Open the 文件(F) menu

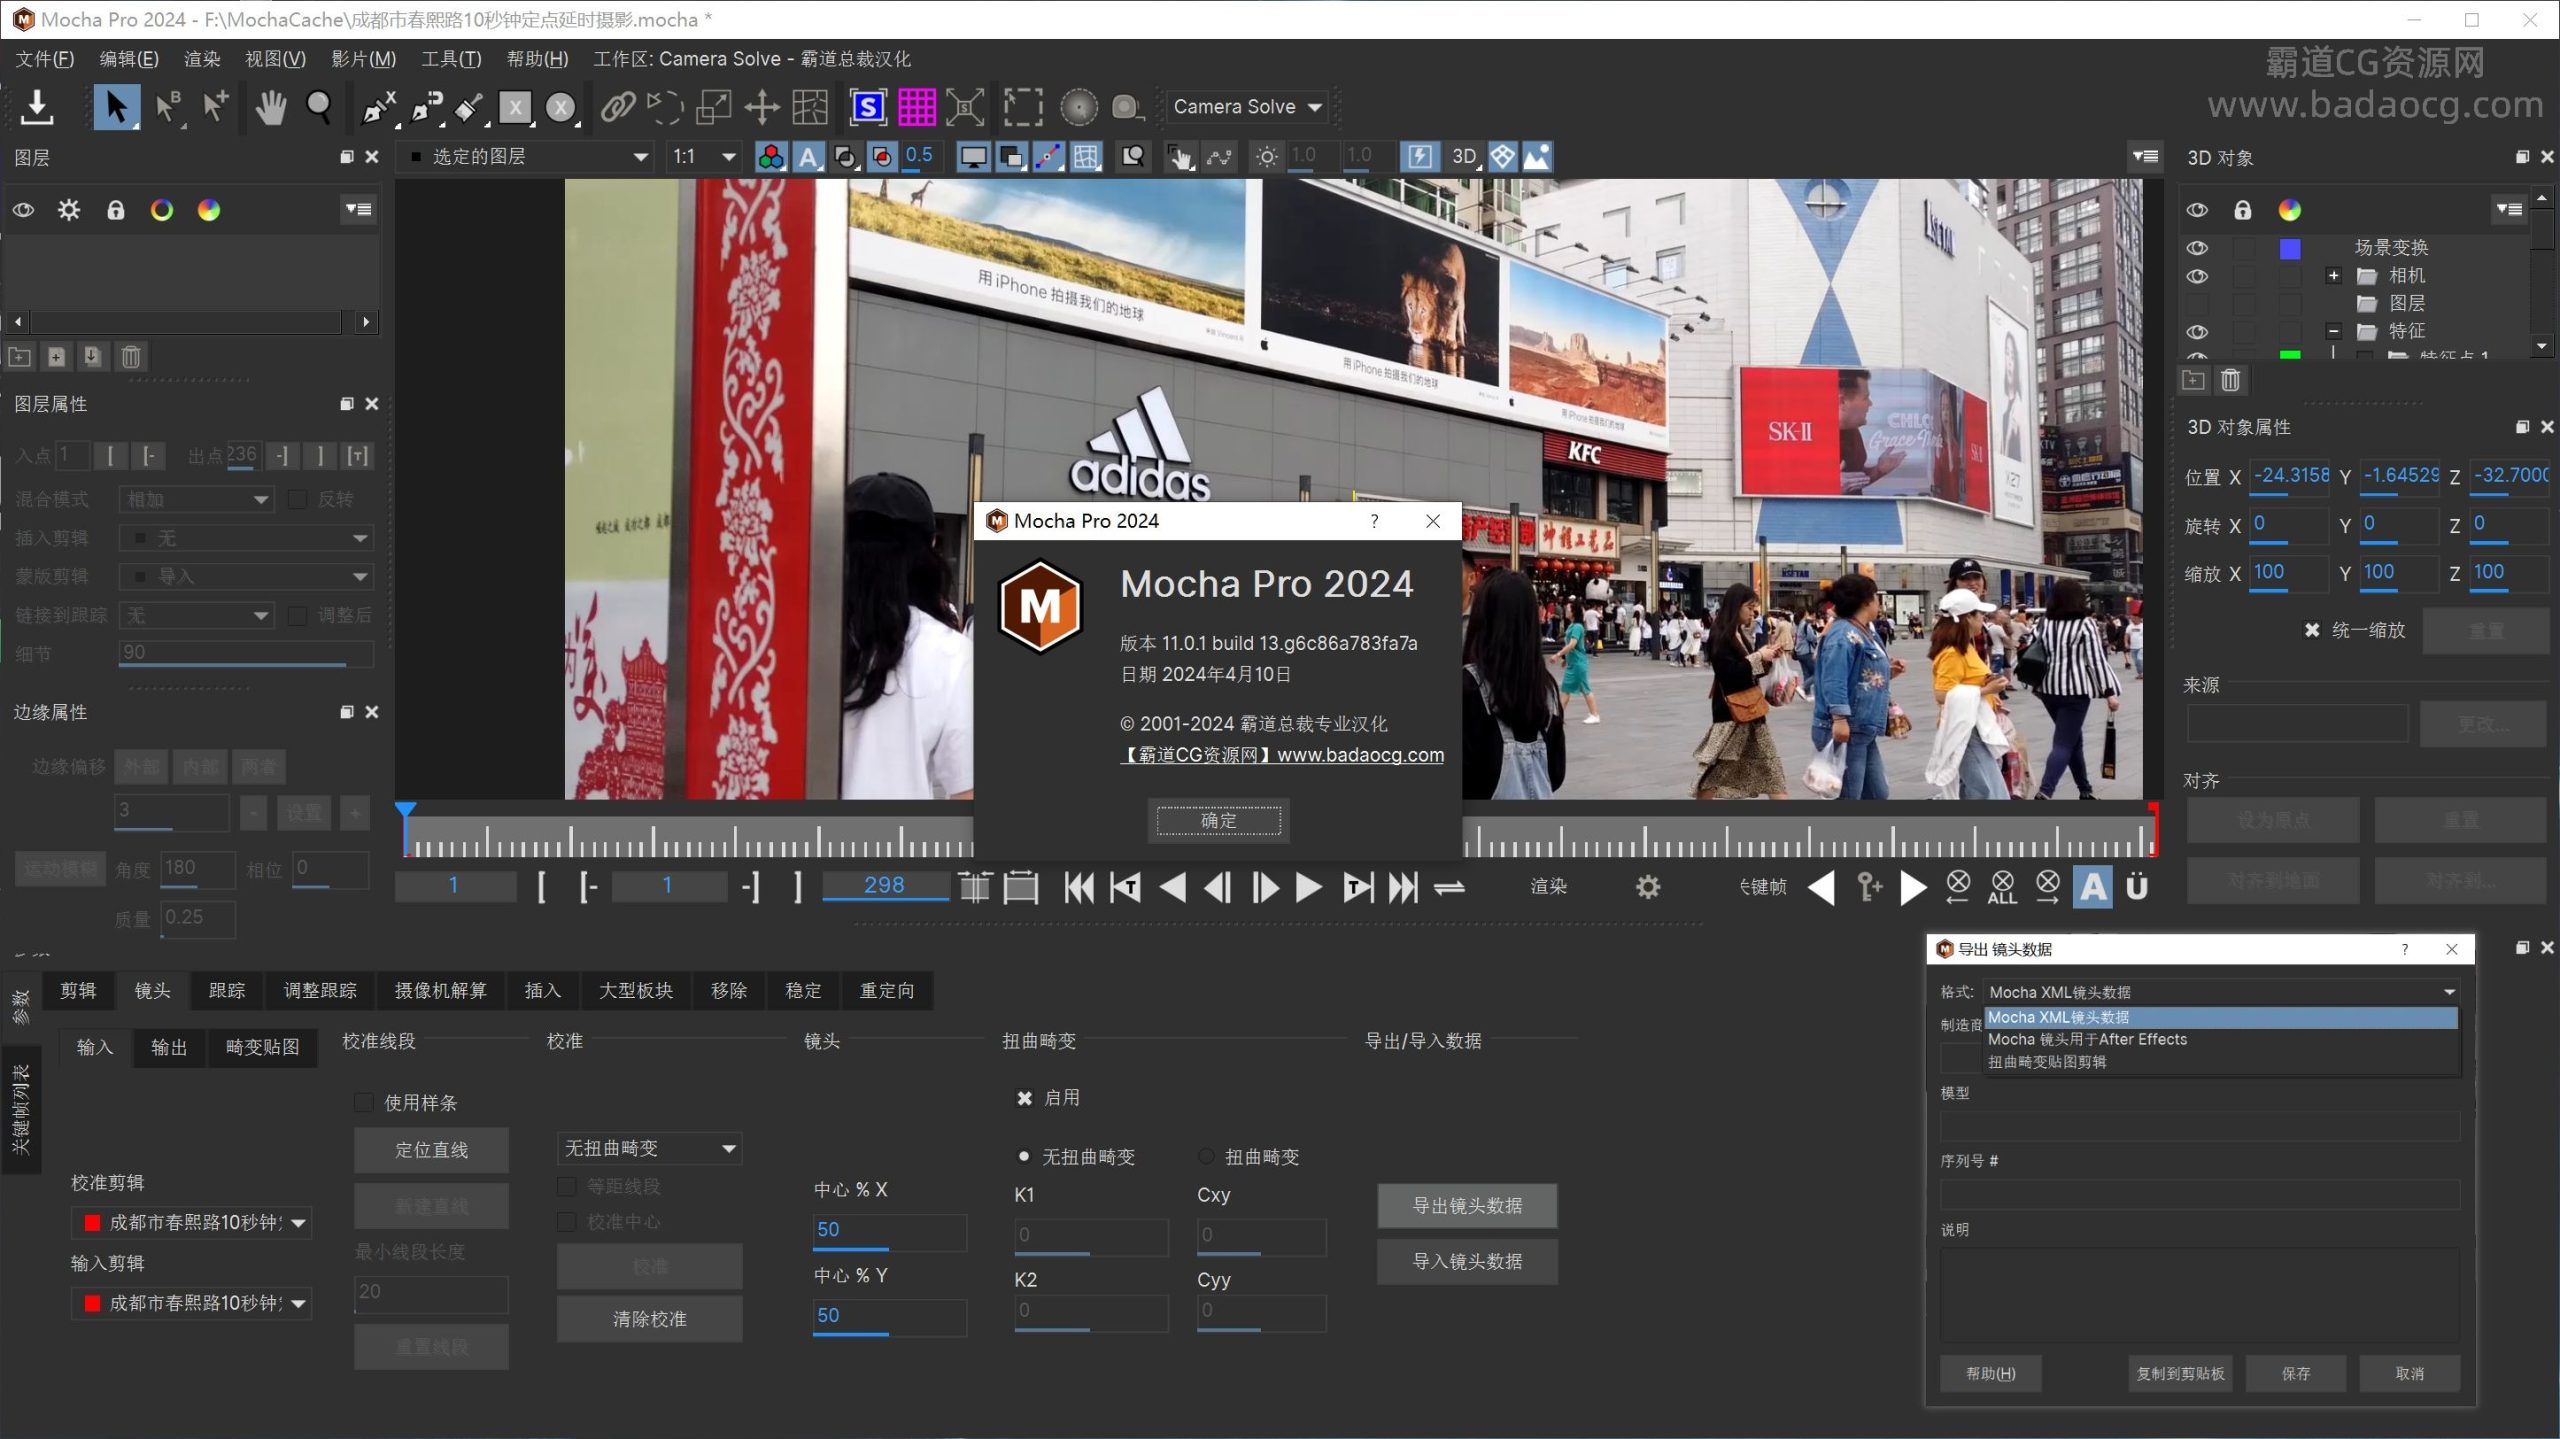click(45, 59)
